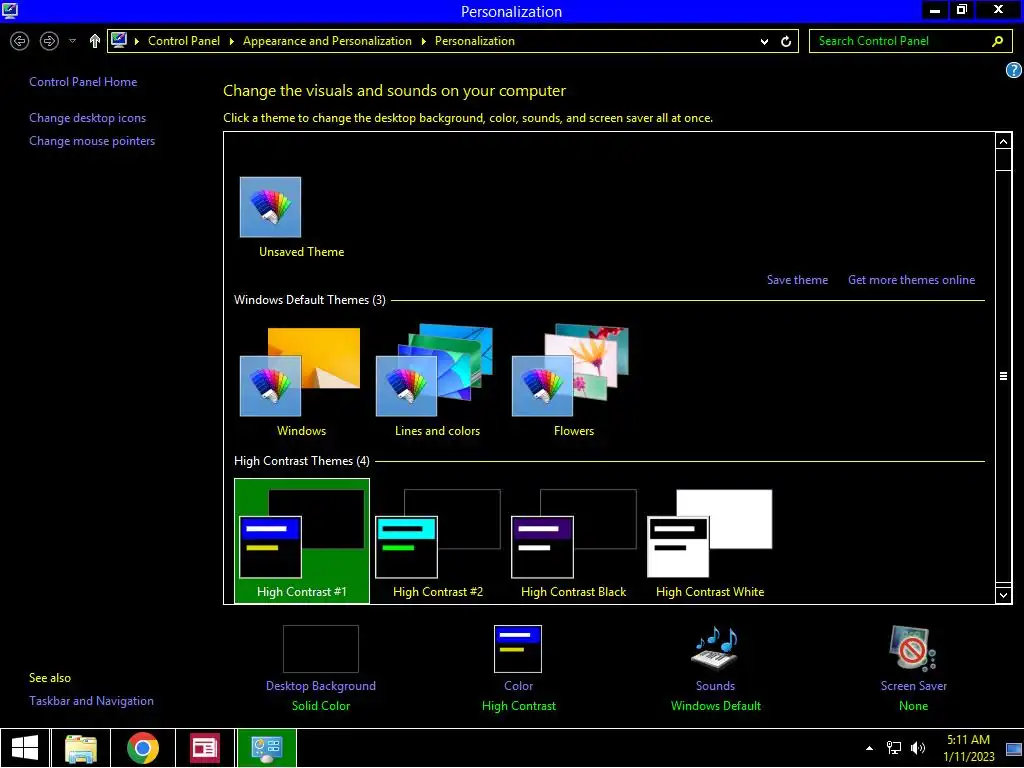The width and height of the screenshot is (1024, 768).
Task: Open the Screen Saver icon
Action: 913,648
